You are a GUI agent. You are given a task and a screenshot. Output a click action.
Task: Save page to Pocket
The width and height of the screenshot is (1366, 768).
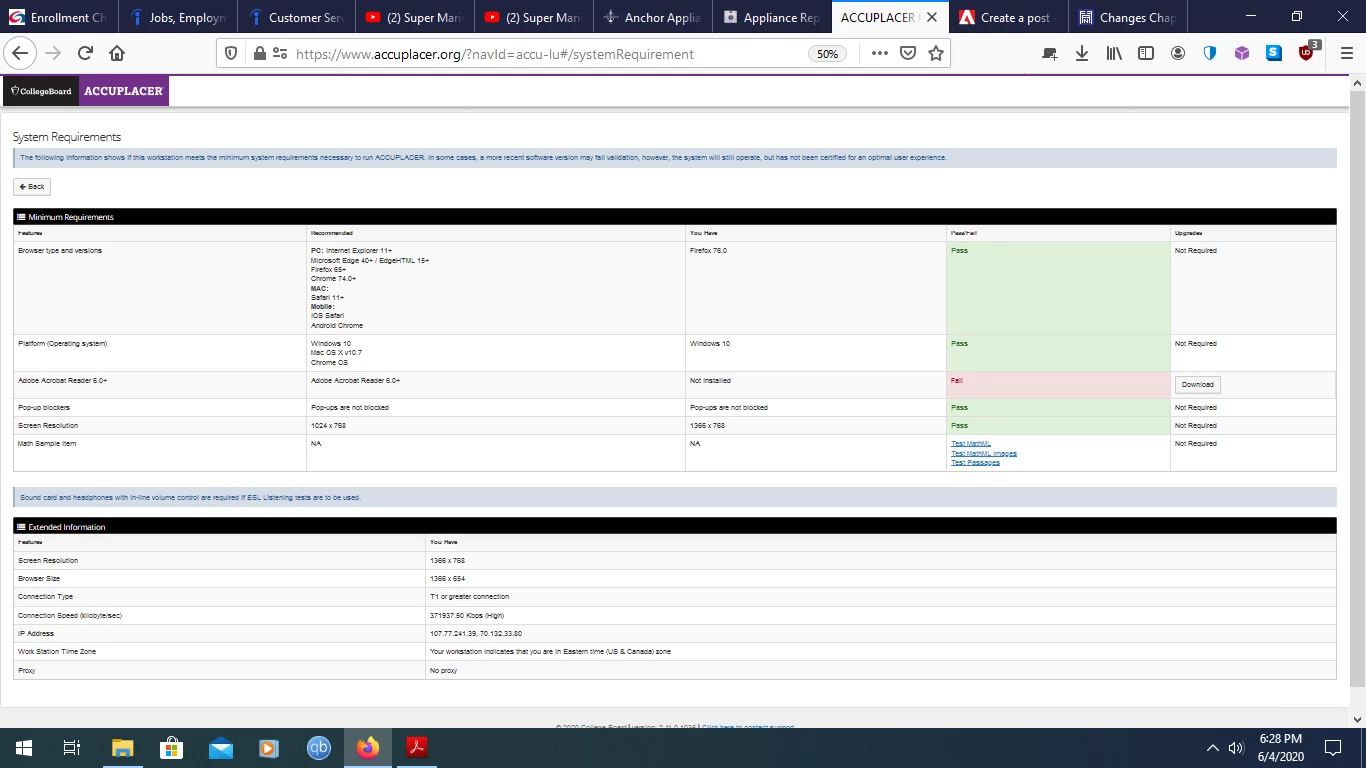click(x=908, y=54)
